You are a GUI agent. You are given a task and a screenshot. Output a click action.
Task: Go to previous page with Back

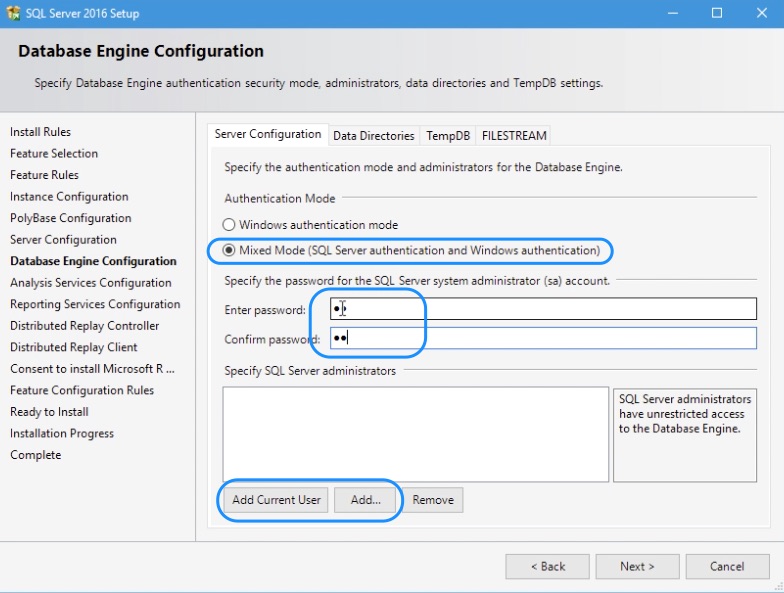[x=548, y=566]
